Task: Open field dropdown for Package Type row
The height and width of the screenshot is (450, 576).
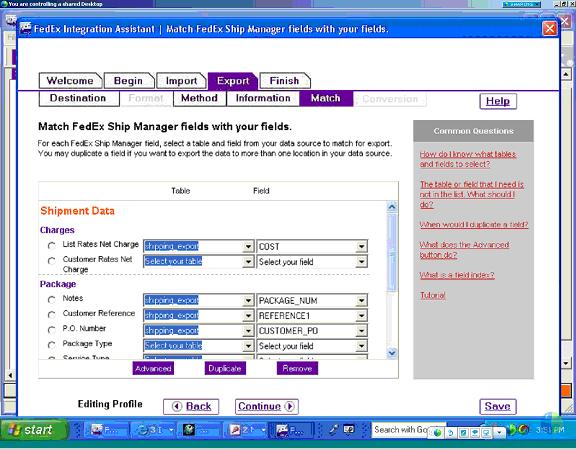Action: 361,346
